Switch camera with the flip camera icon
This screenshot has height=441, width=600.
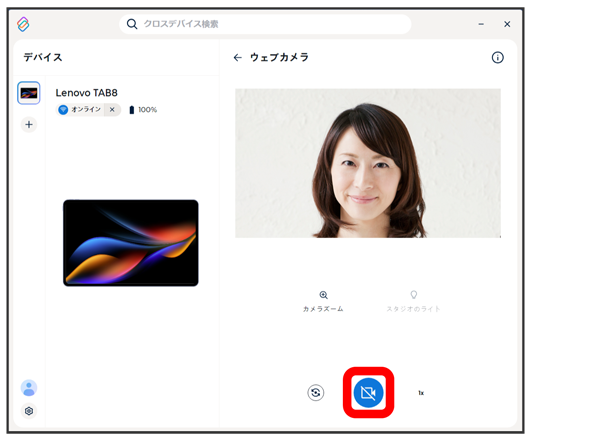[316, 393]
